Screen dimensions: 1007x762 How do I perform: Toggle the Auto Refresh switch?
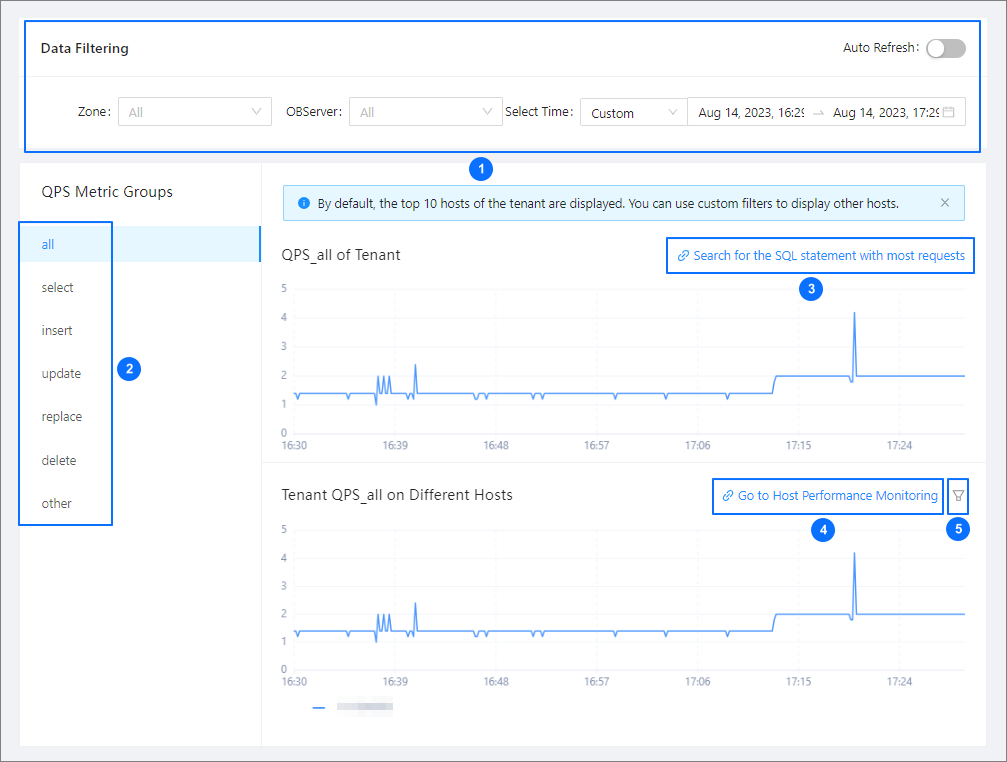(x=945, y=48)
